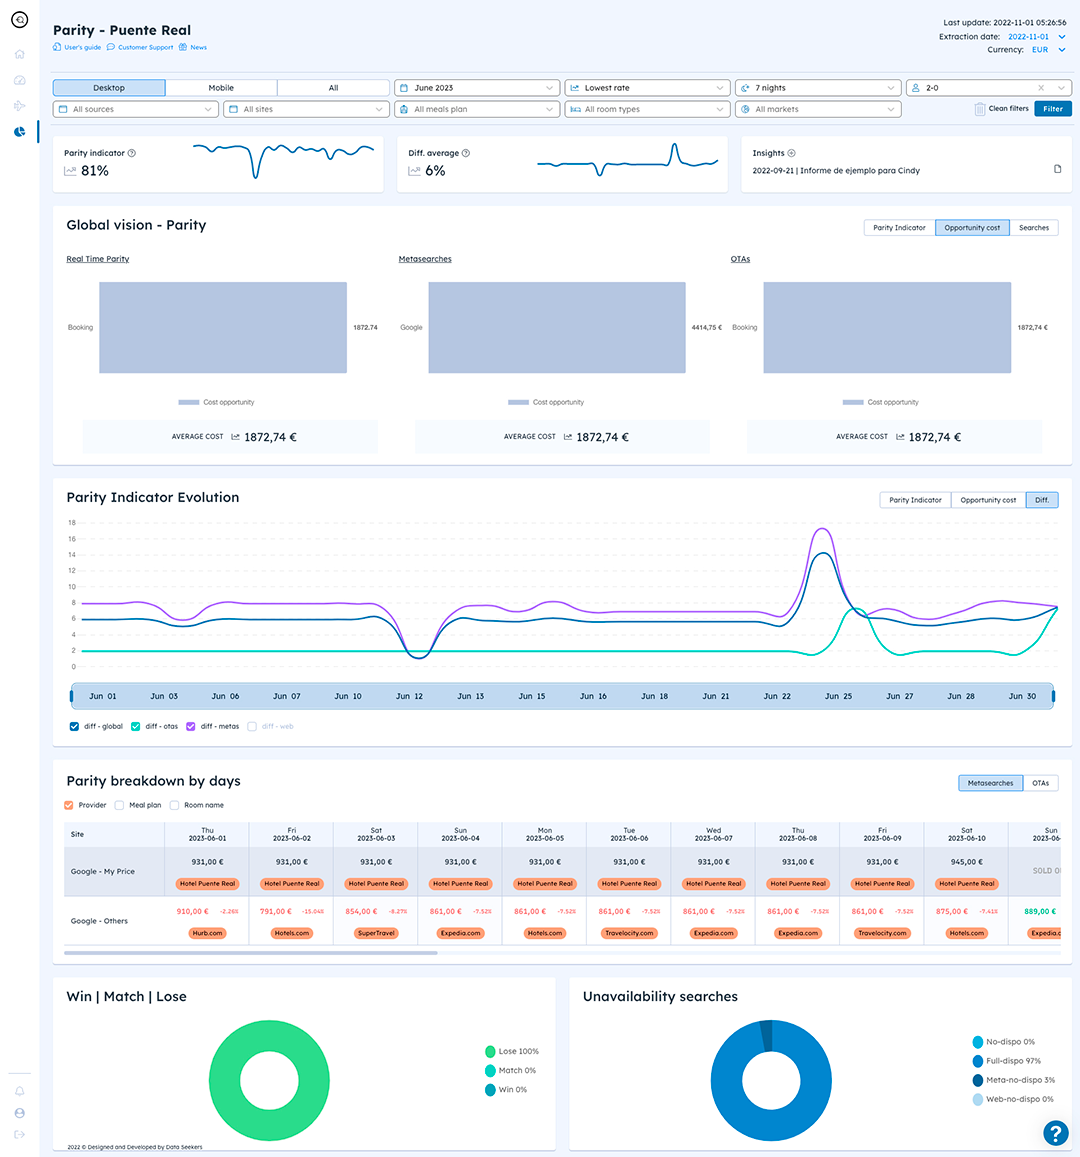Open the gauge dashboard sidebar icon

[x=20, y=80]
